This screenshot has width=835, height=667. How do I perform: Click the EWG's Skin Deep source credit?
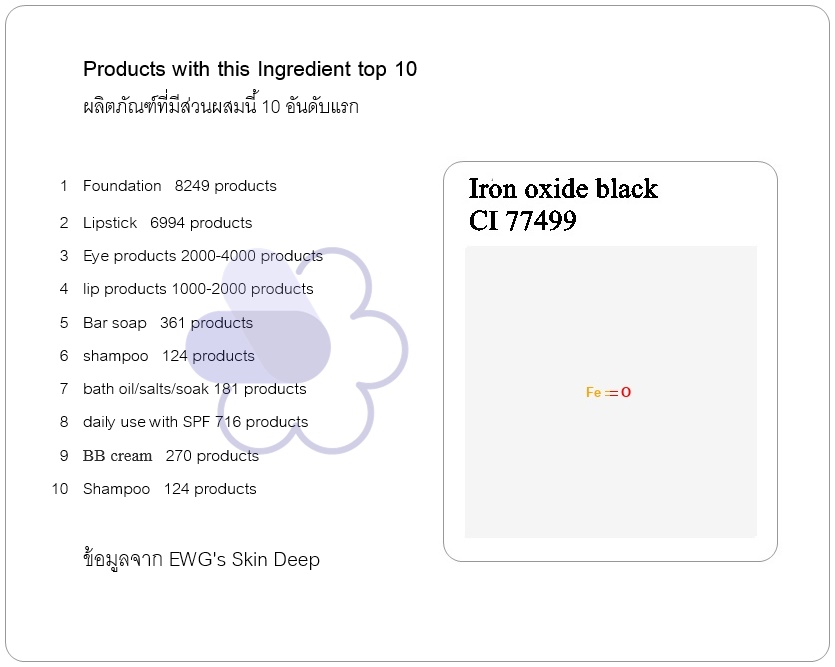pyautogui.click(x=201, y=560)
